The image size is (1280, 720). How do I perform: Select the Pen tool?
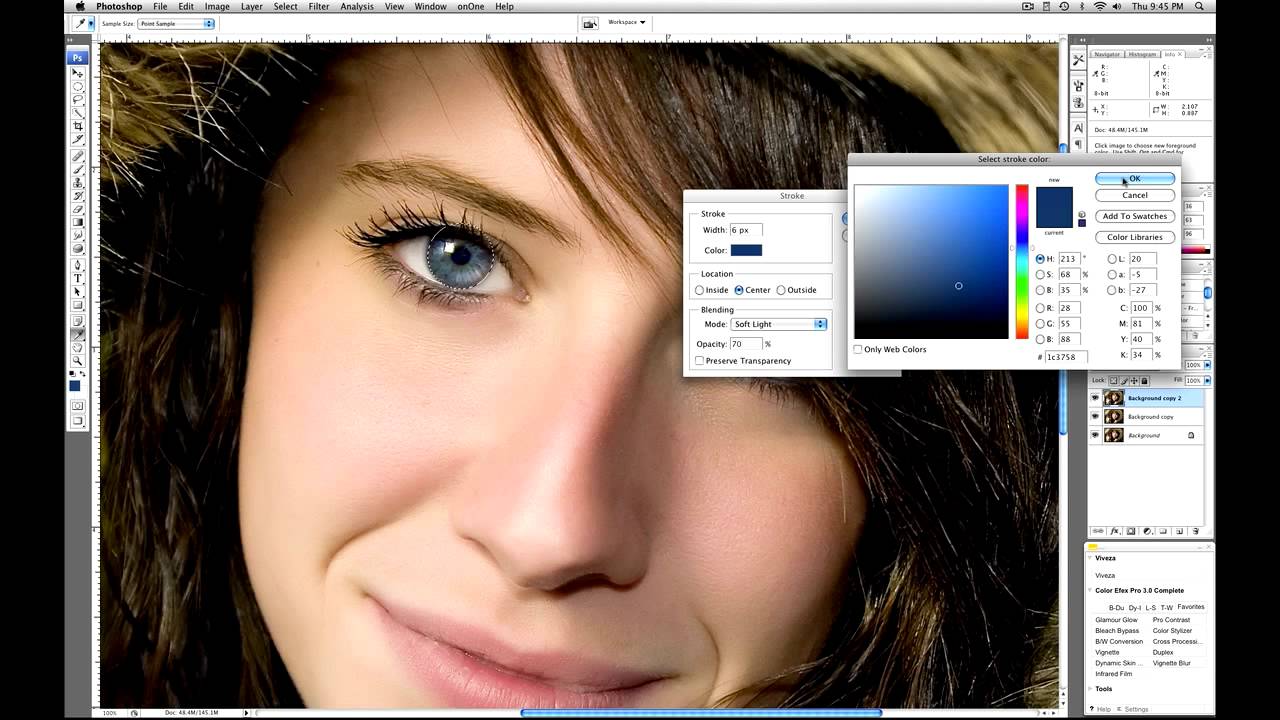tap(80, 266)
